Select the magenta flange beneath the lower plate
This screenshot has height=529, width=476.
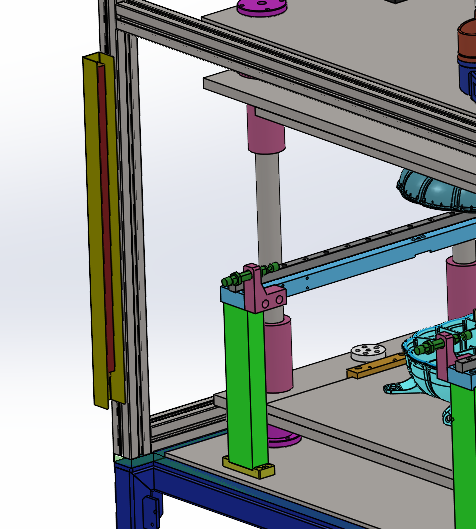(x=284, y=438)
